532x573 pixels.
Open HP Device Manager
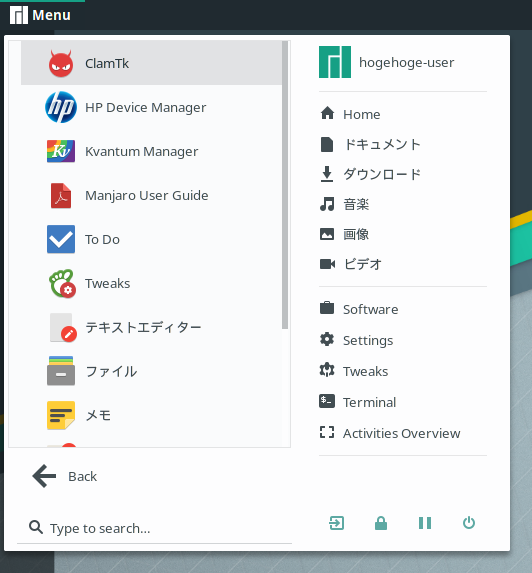coord(151,107)
